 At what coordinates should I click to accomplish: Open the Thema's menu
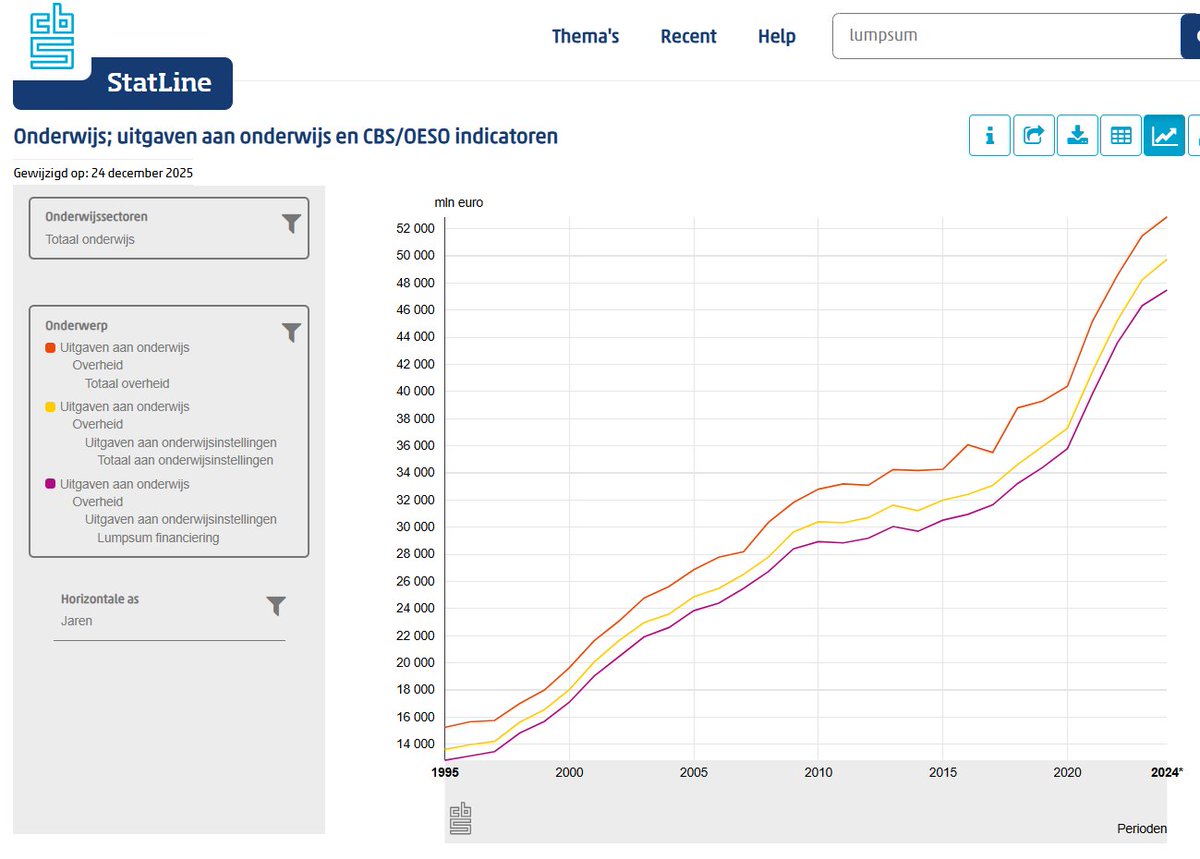pos(585,37)
